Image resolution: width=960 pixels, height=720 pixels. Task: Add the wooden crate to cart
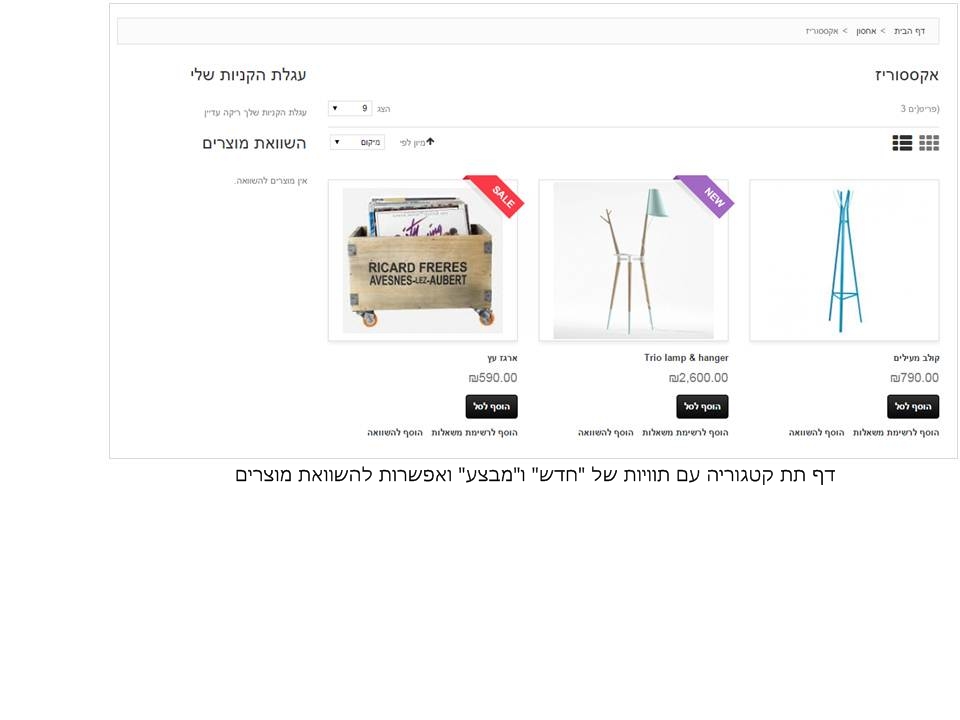[x=492, y=407]
